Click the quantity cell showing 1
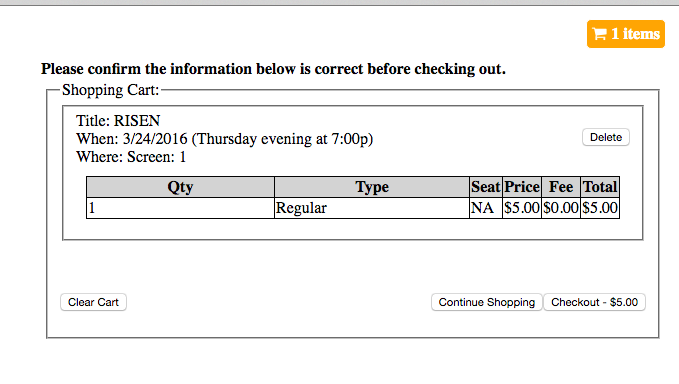This screenshot has height=384, width=679. 180,208
